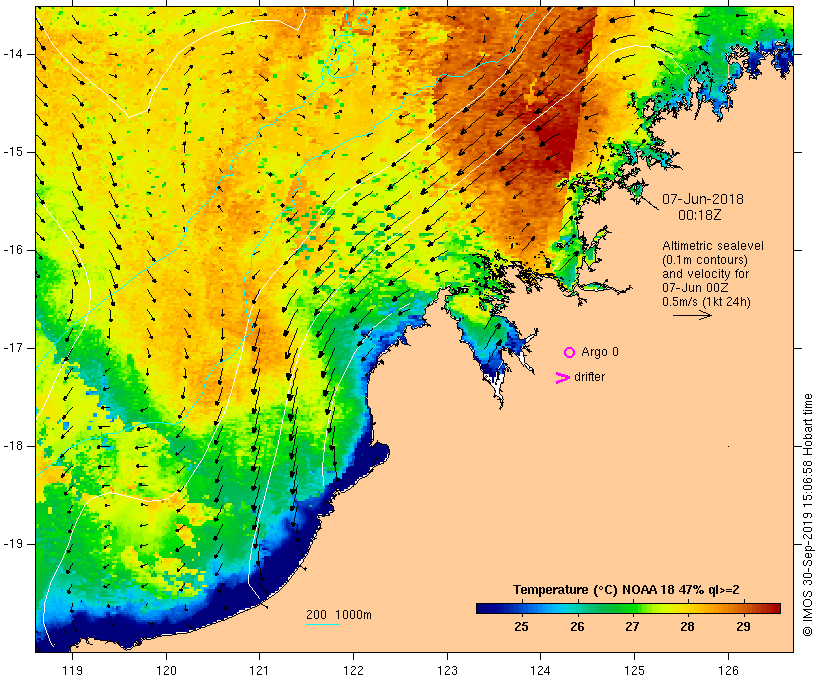
Task: Click the time label 00:18Z
Action: pyautogui.click(x=699, y=215)
